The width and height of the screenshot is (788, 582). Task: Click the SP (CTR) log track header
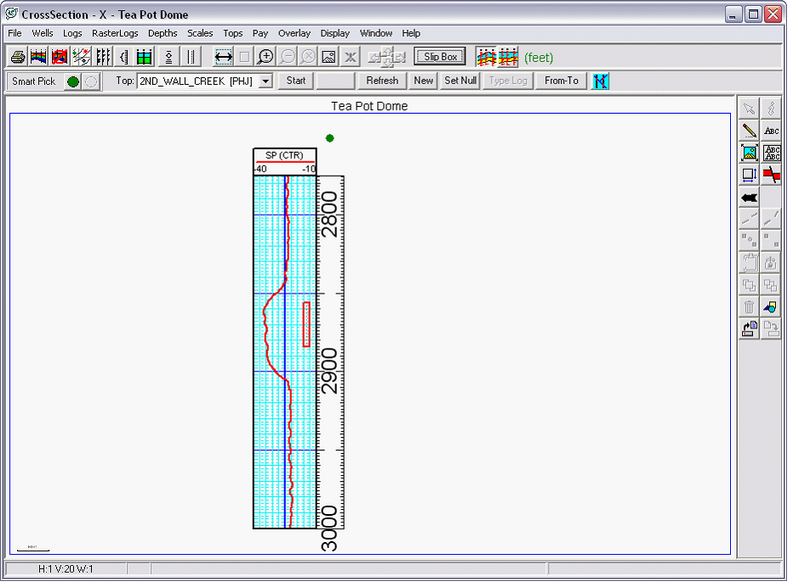285,155
